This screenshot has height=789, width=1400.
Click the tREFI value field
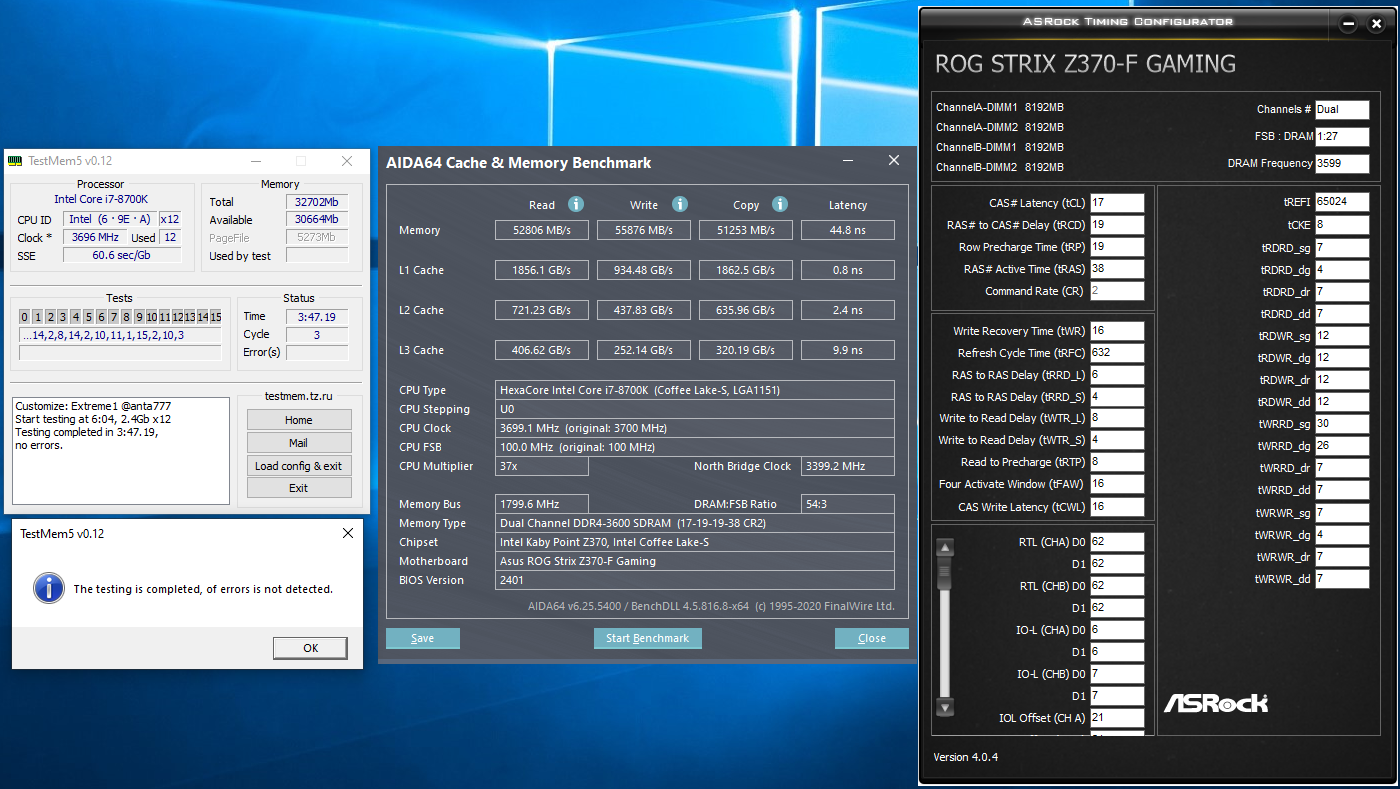click(1342, 202)
